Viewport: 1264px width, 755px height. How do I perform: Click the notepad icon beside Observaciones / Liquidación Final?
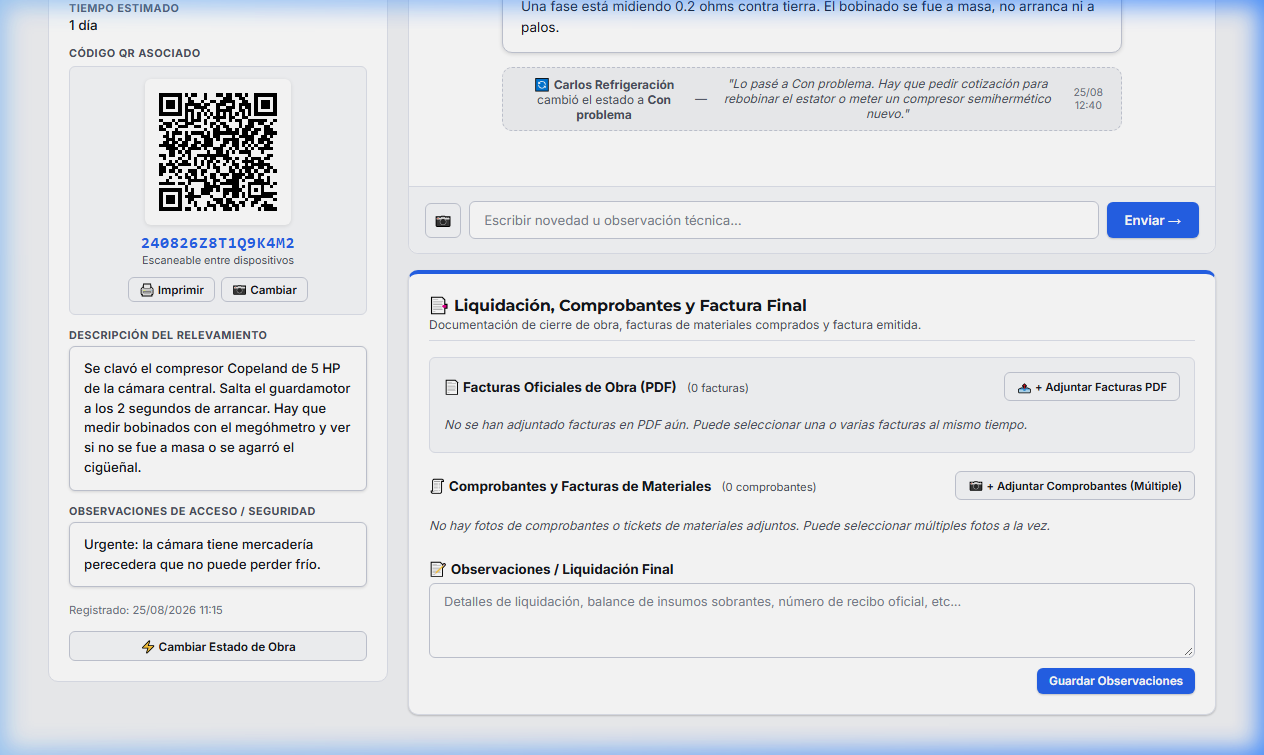437,569
